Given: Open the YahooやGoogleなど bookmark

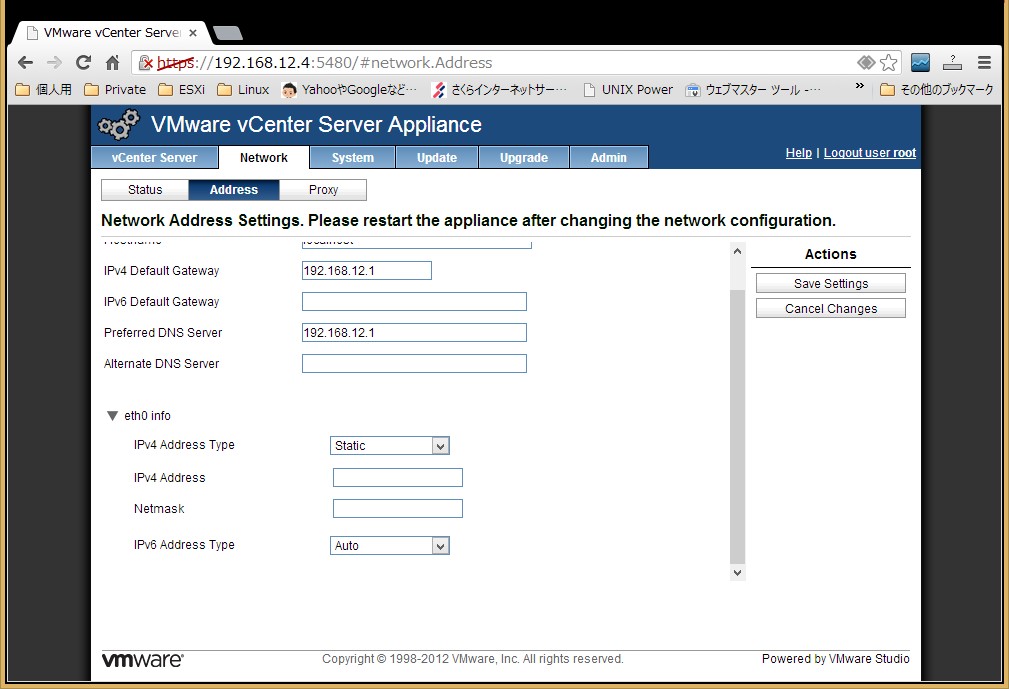Looking at the screenshot, I should 349,89.
